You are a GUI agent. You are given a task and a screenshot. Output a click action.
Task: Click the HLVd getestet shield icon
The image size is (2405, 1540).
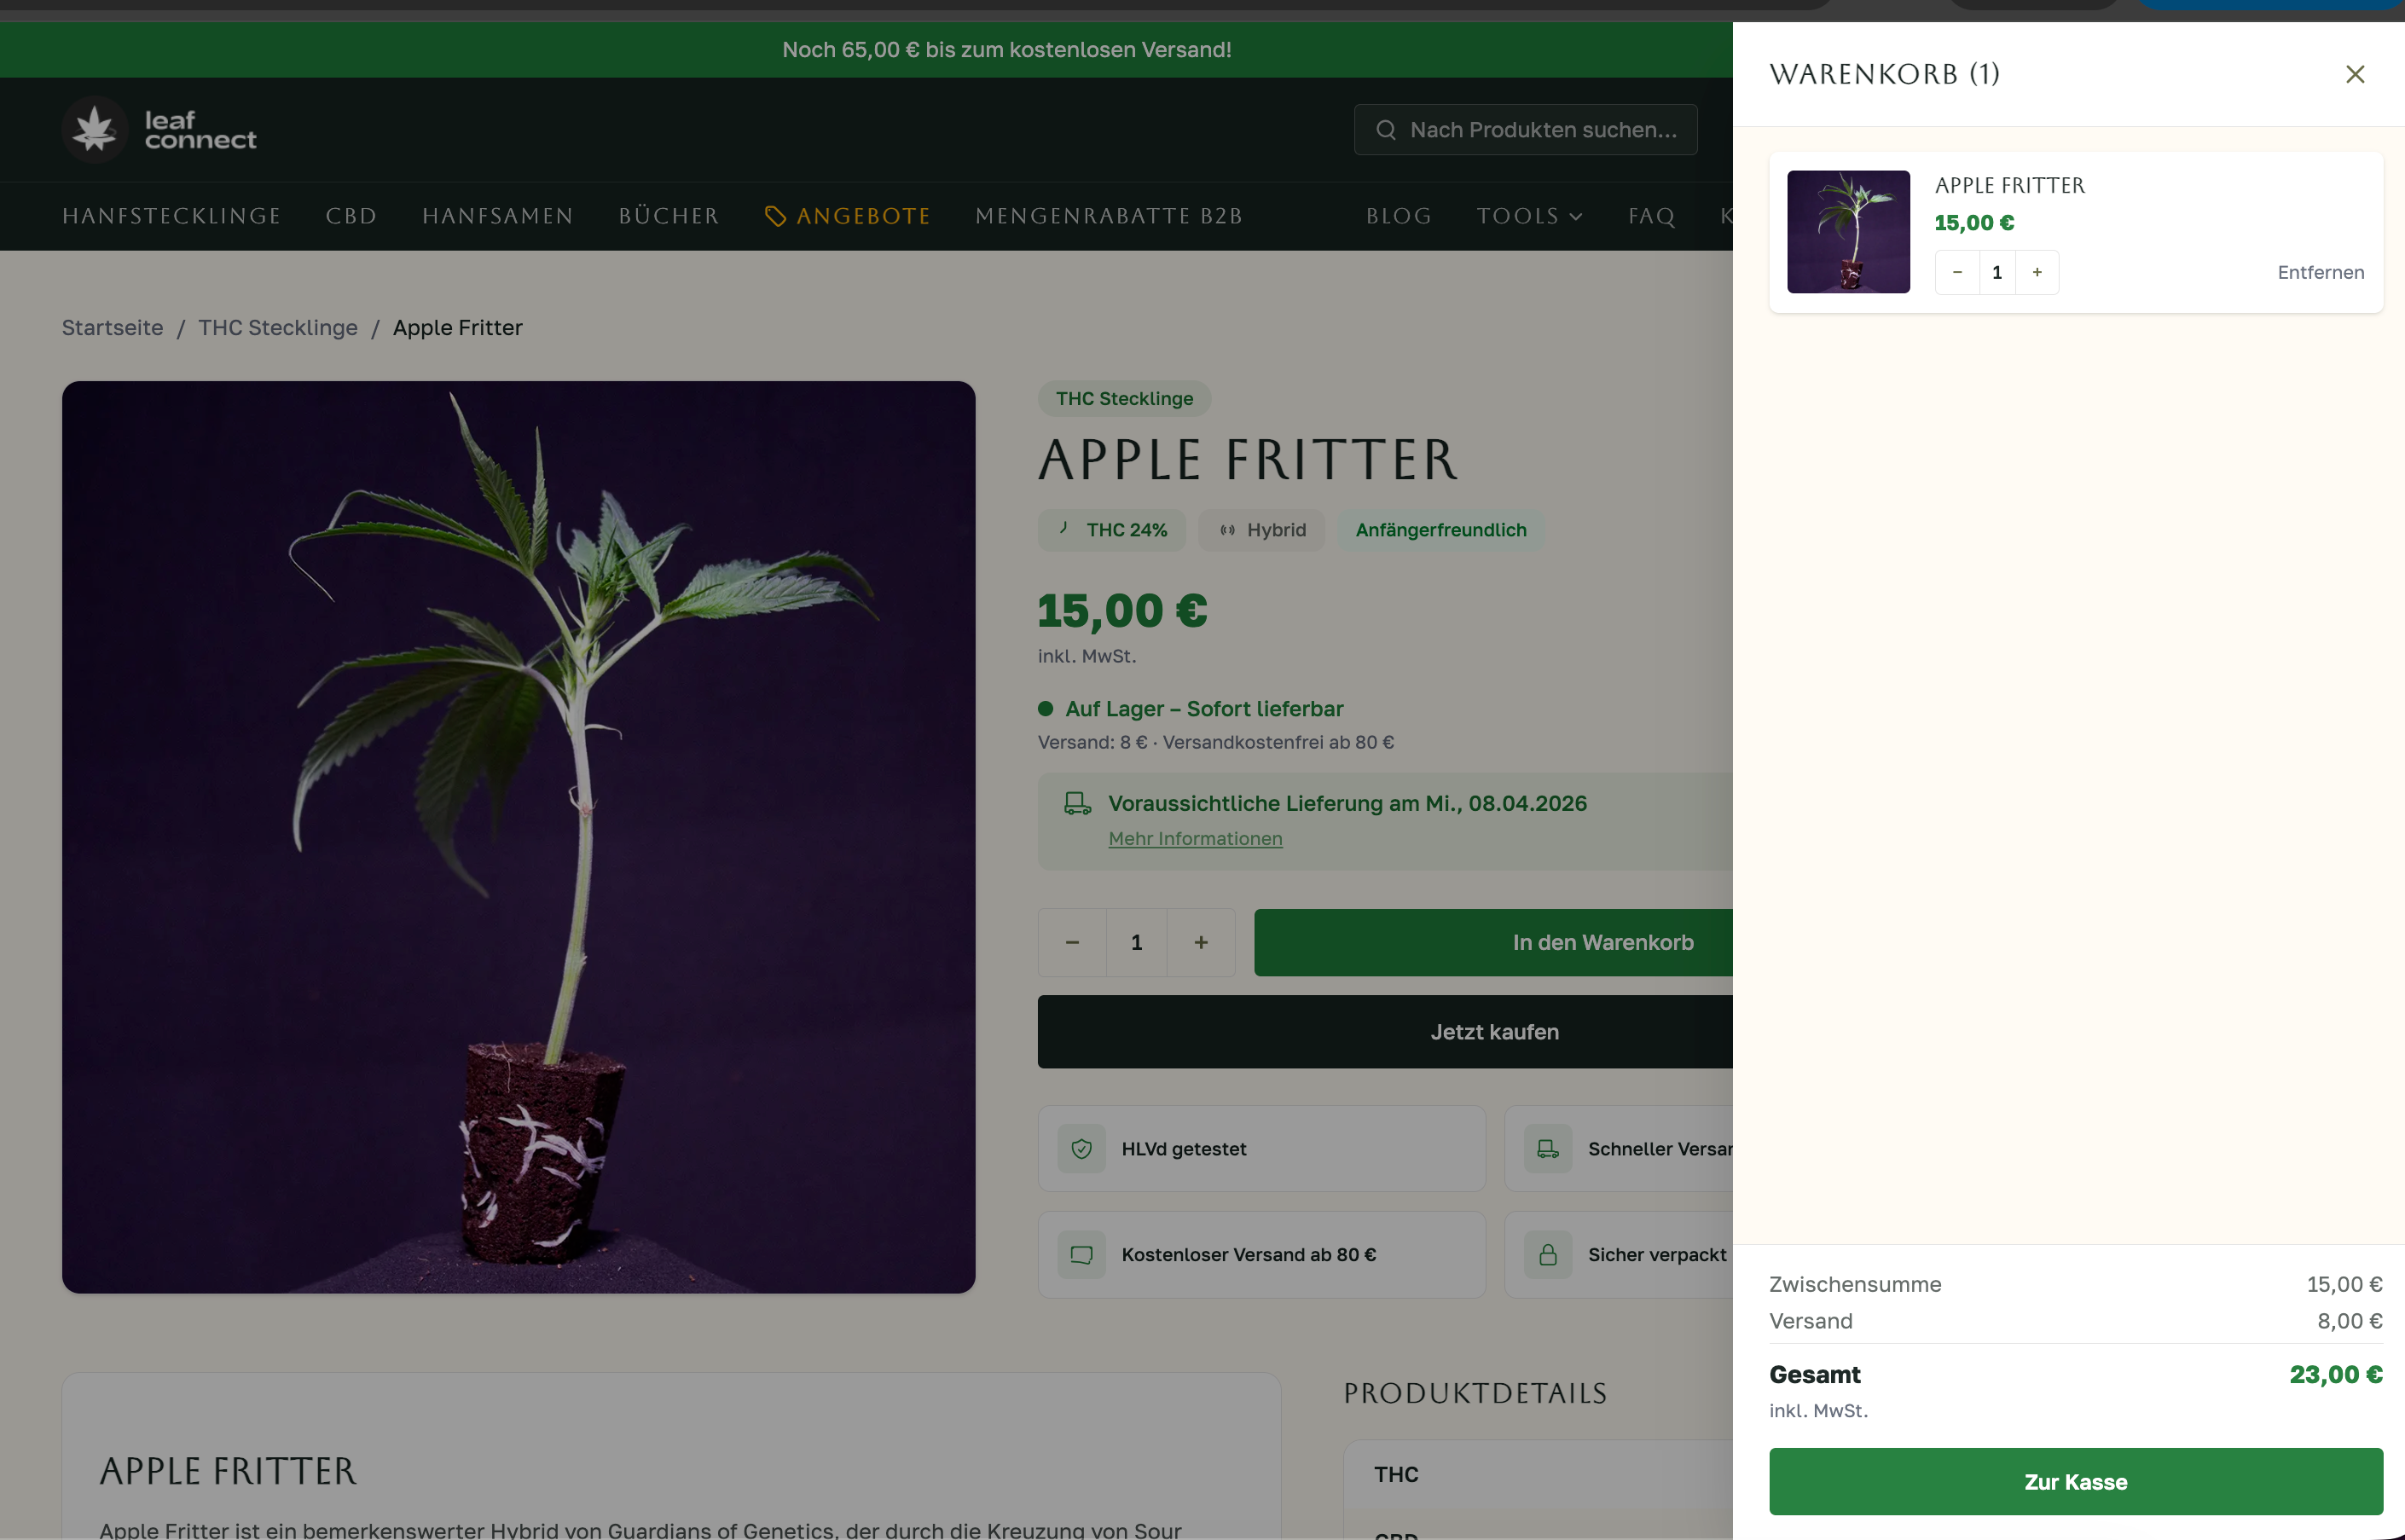tap(1081, 1149)
